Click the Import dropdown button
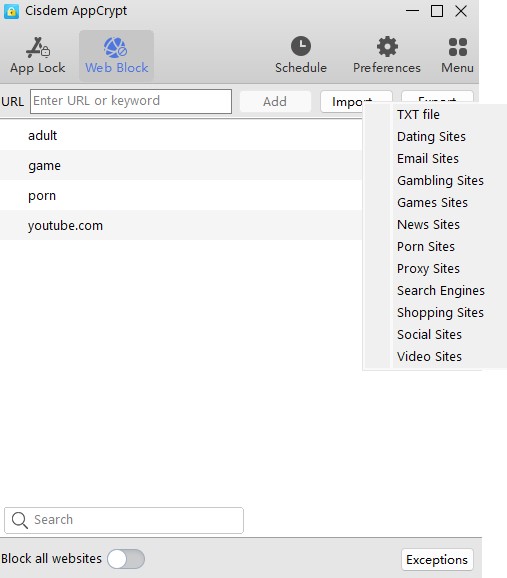 (x=356, y=101)
